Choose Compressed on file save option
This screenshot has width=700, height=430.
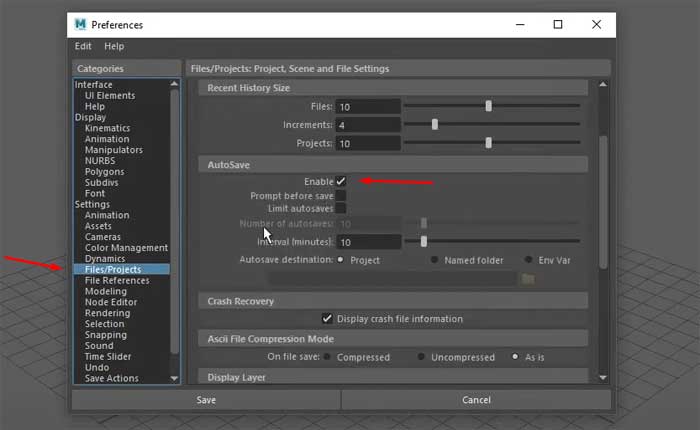(x=328, y=357)
